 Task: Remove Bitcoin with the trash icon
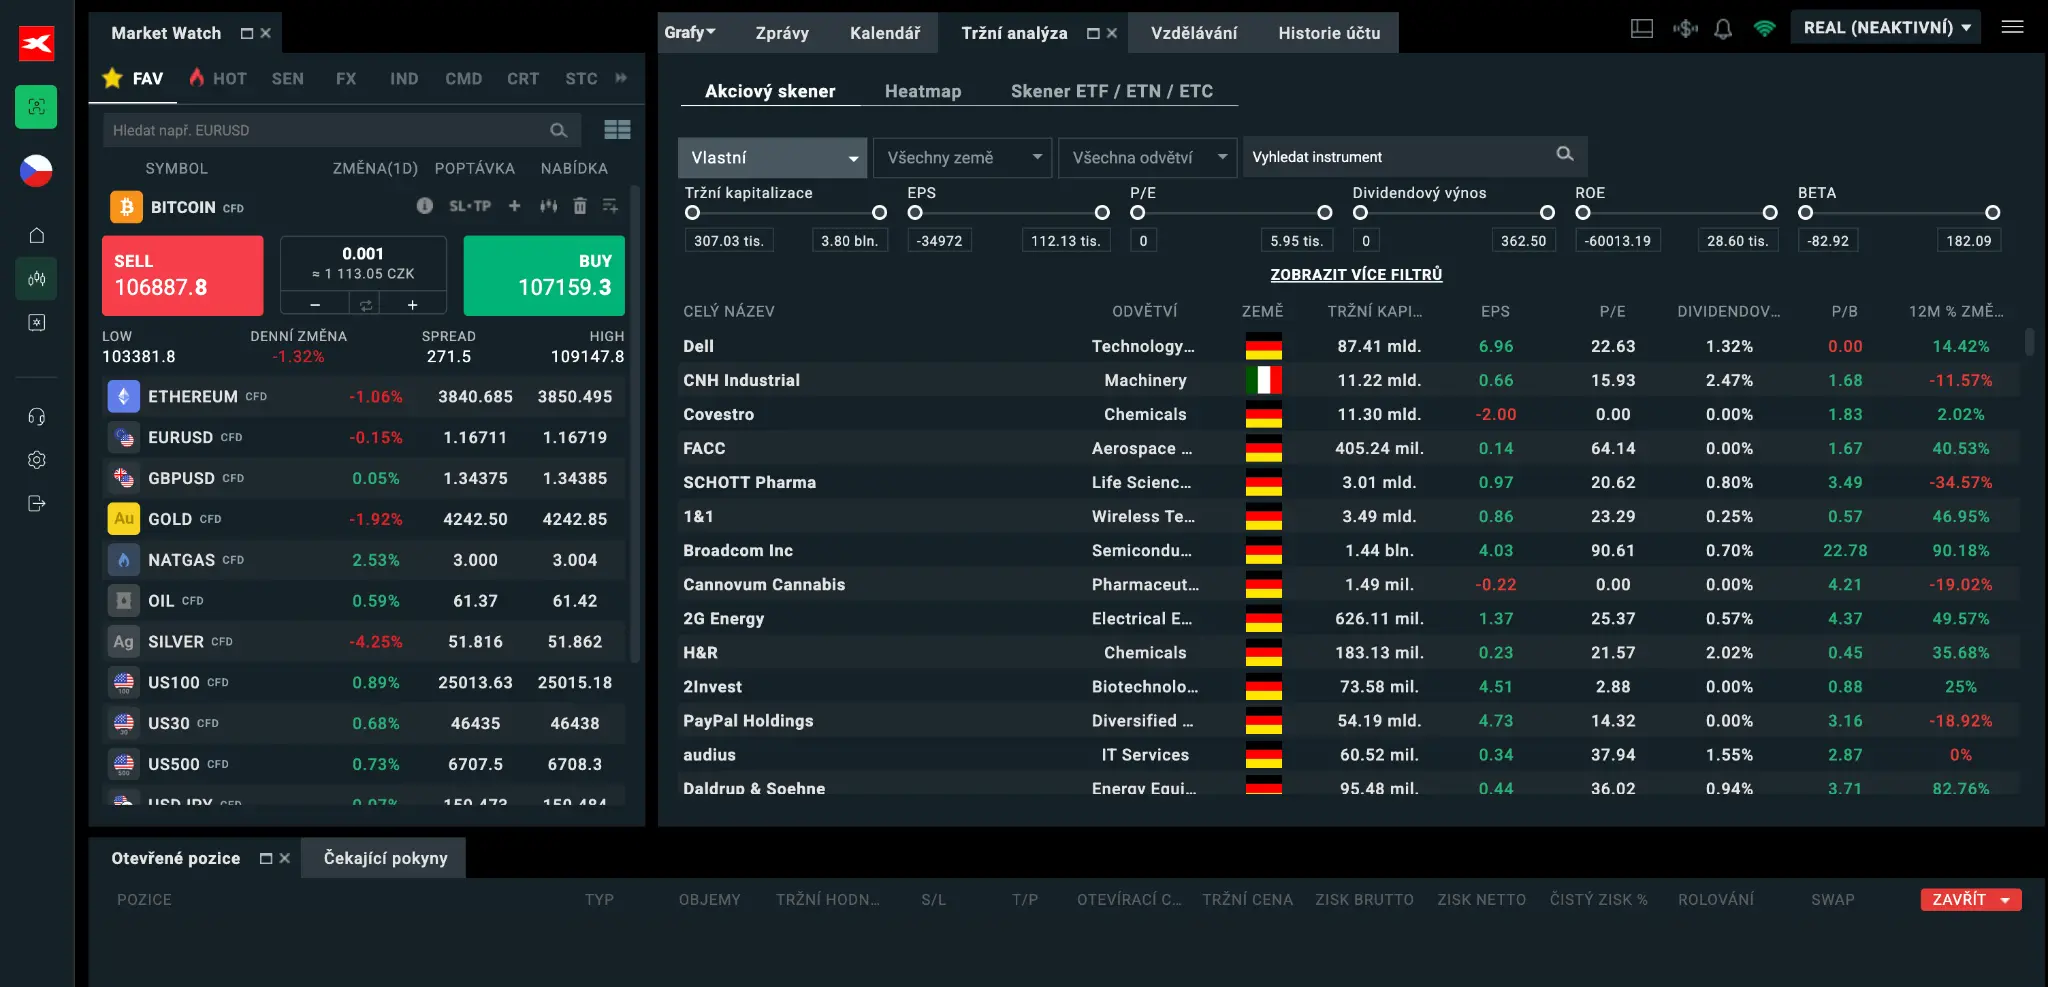579,206
